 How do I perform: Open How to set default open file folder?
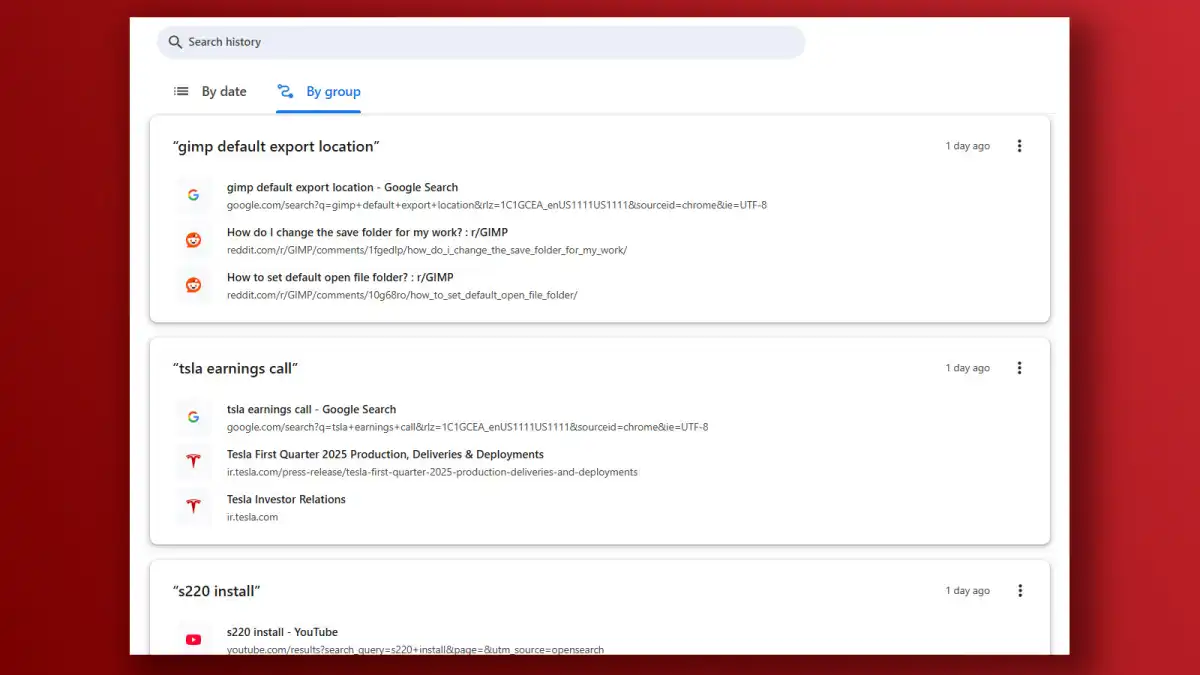point(354,277)
